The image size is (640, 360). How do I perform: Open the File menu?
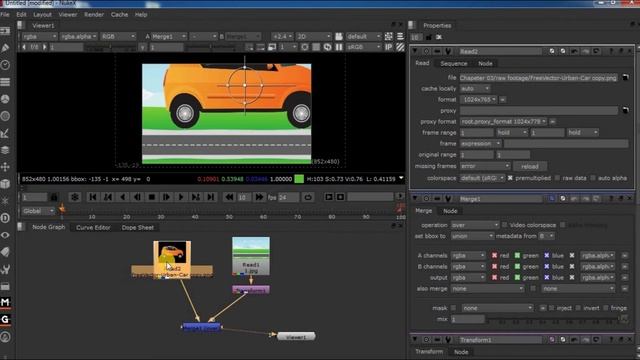pyautogui.click(x=5, y=14)
